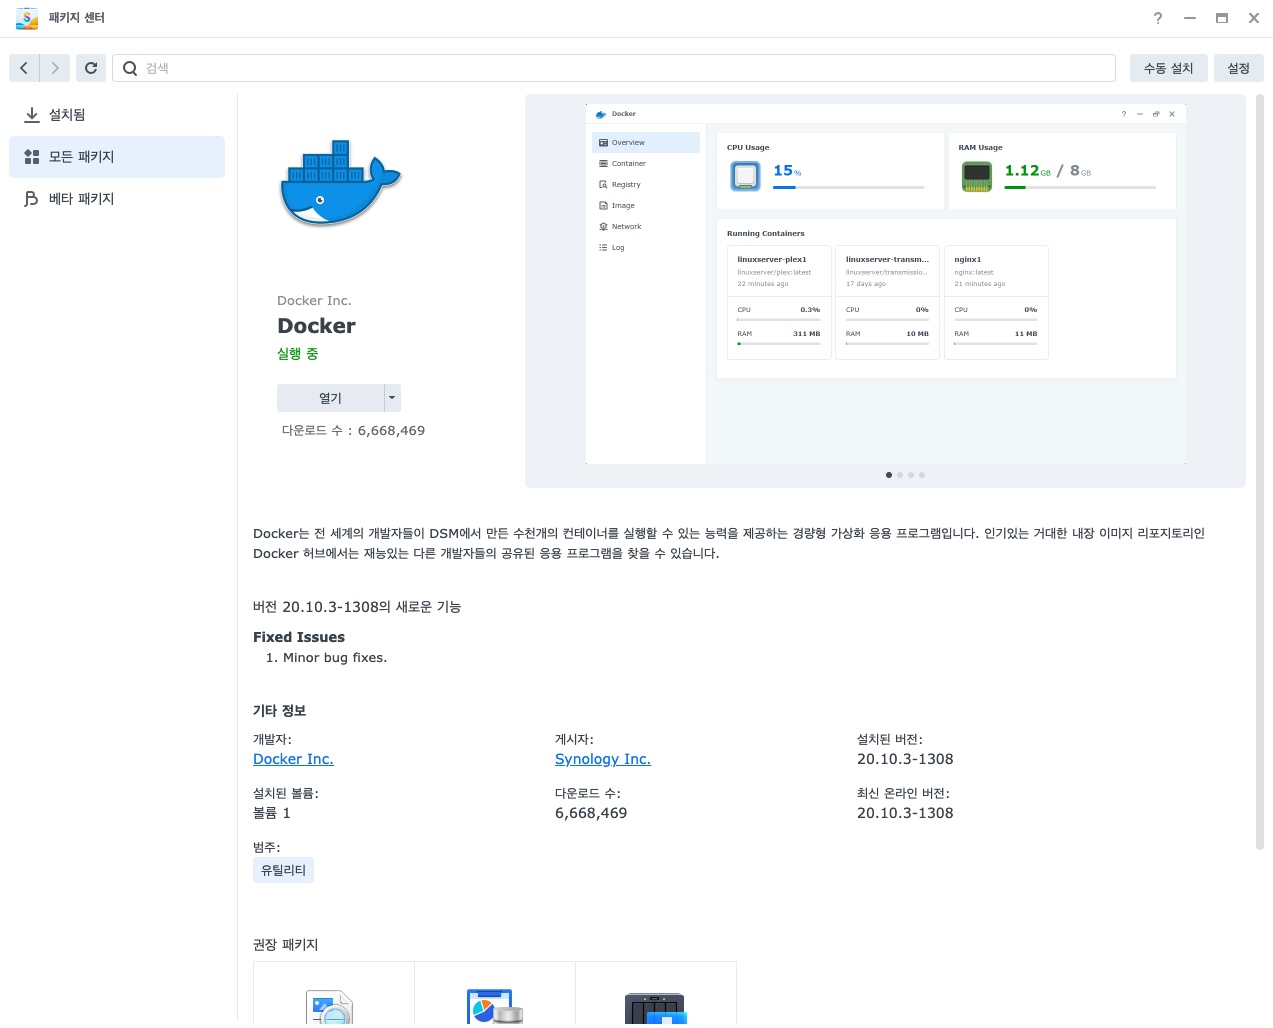
Task: Go forward with the right arrow button
Action: 55,68
